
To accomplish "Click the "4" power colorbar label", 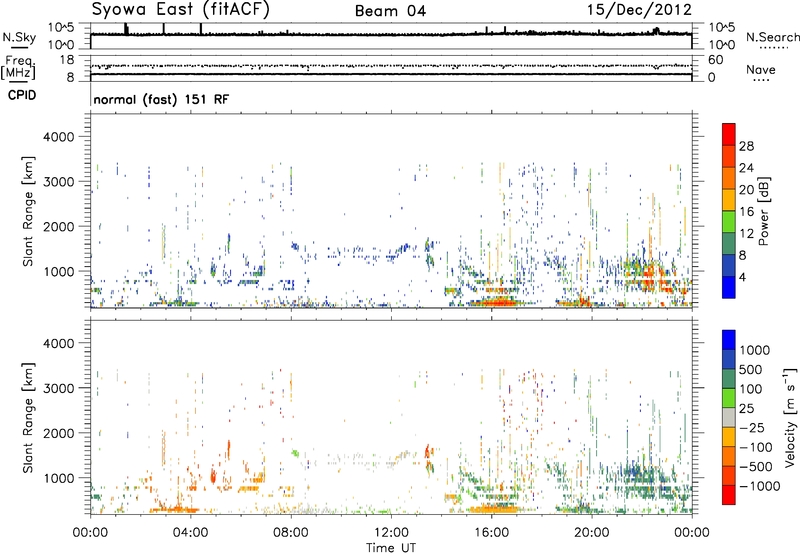I will [742, 277].
